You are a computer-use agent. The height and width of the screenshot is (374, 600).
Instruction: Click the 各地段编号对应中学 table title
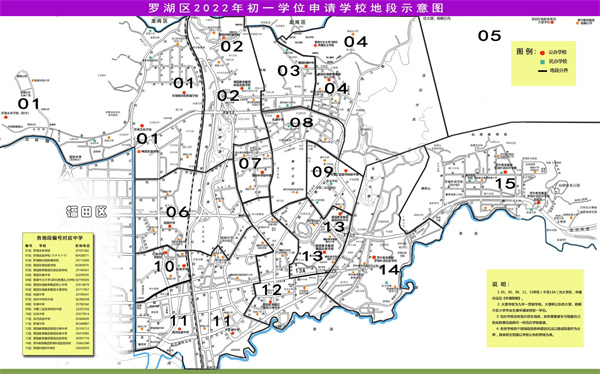[x=59, y=238]
